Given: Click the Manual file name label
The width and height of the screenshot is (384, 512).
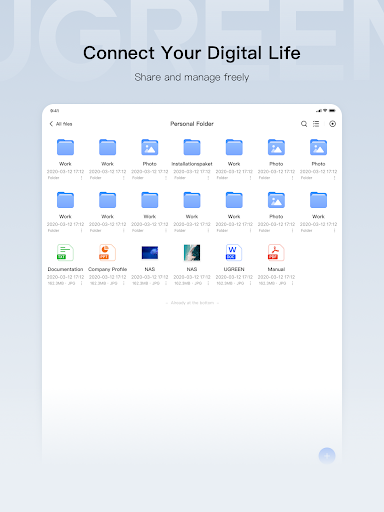Looking at the screenshot, I should [x=276, y=269].
